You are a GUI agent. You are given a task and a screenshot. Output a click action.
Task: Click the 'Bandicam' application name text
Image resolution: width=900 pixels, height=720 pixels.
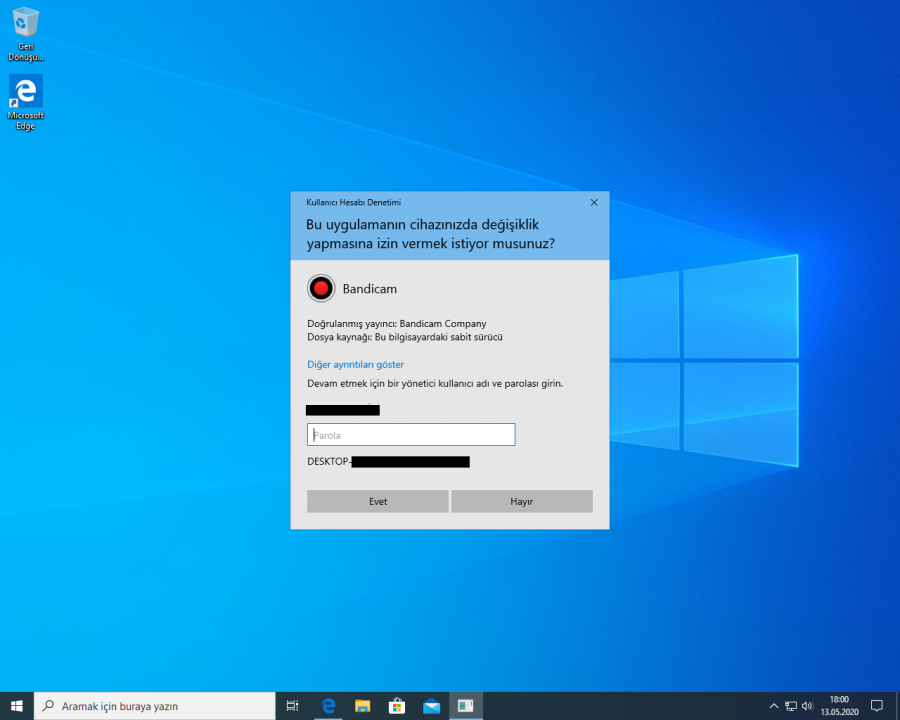tap(370, 289)
